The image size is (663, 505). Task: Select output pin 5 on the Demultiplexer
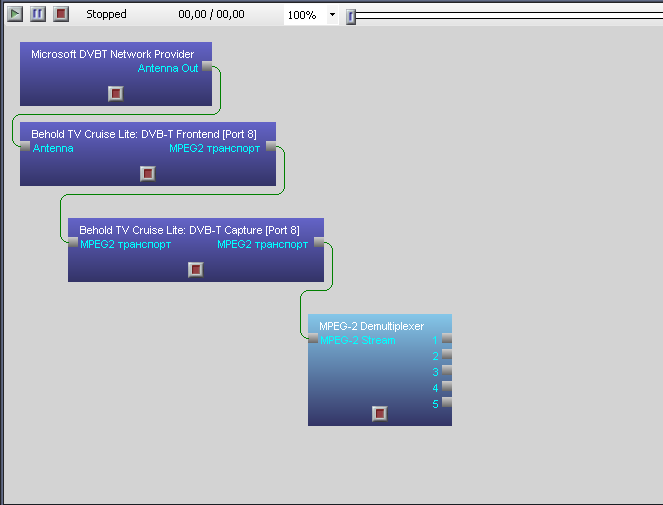coord(446,403)
